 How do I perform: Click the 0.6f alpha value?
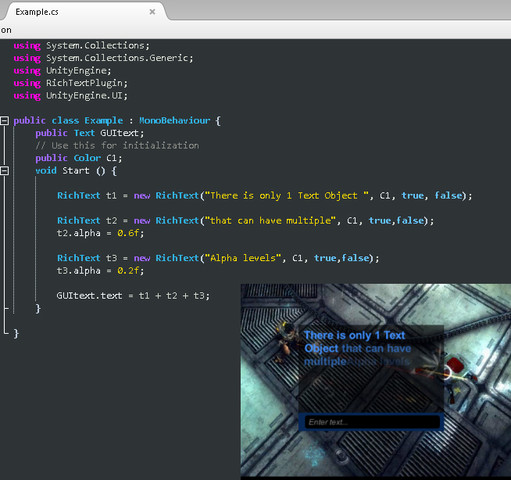pyautogui.click(x=128, y=233)
